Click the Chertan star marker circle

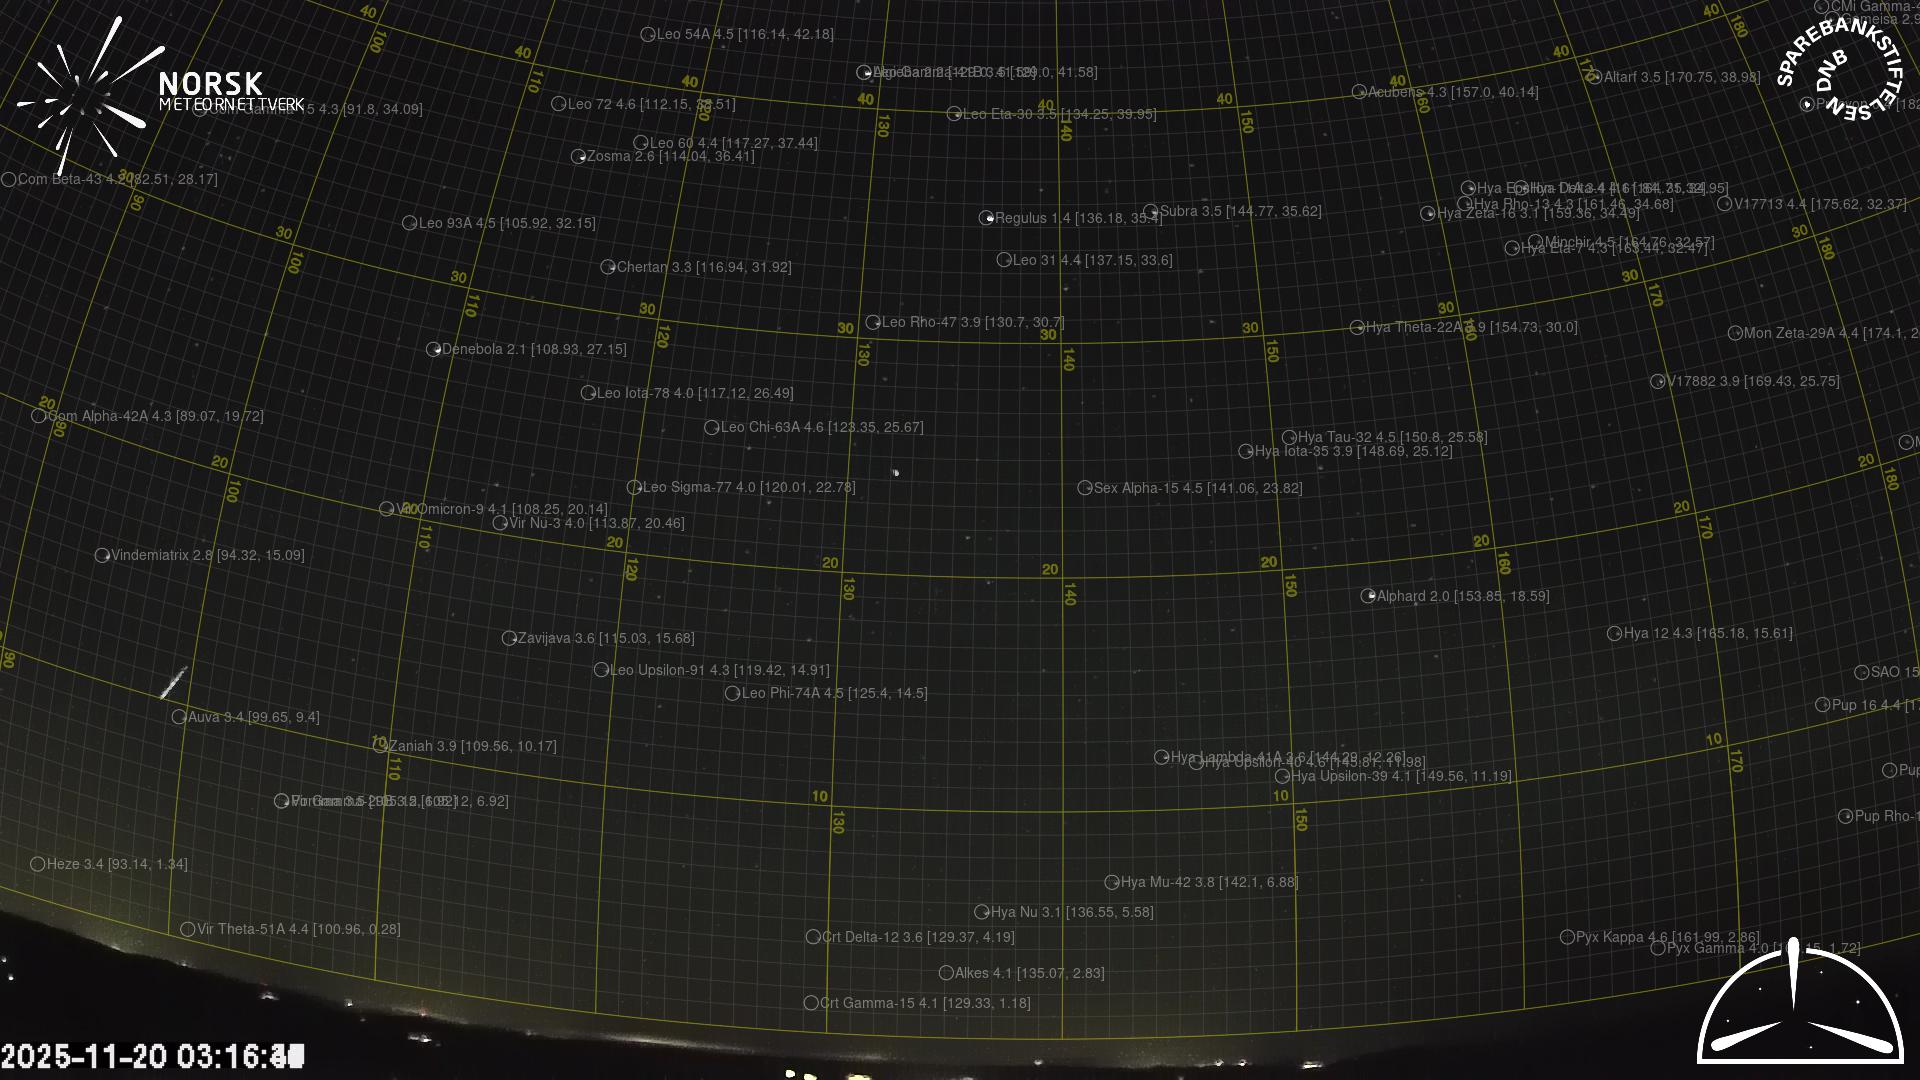coord(607,267)
